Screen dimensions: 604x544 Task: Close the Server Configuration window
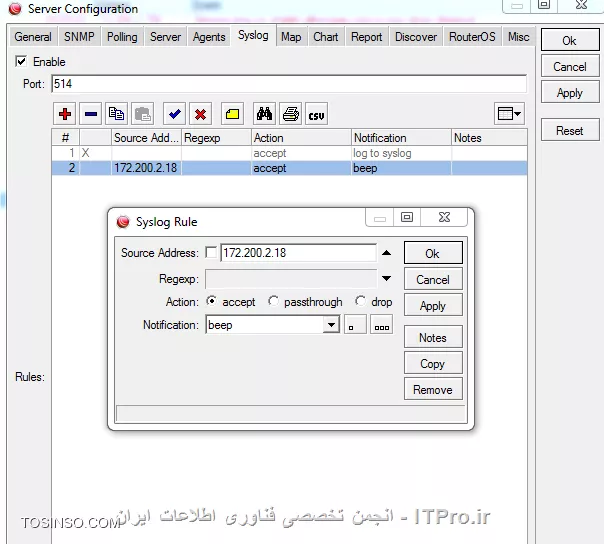(x=581, y=5)
